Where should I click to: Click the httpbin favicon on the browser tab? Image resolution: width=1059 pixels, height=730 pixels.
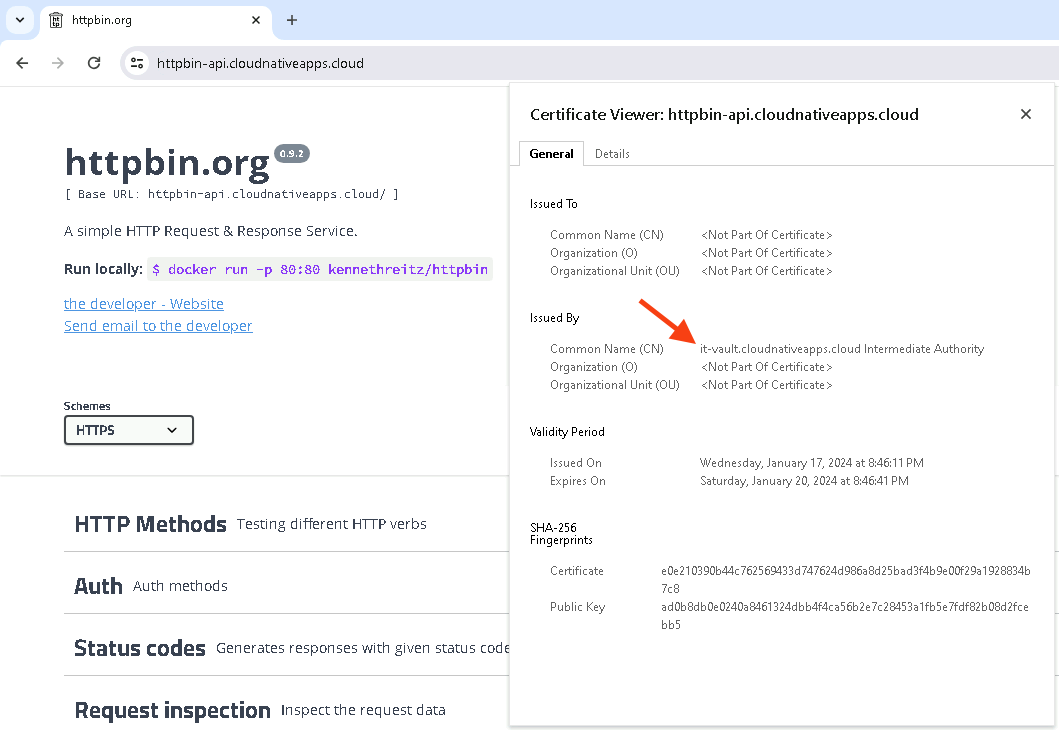pyautogui.click(x=57, y=20)
